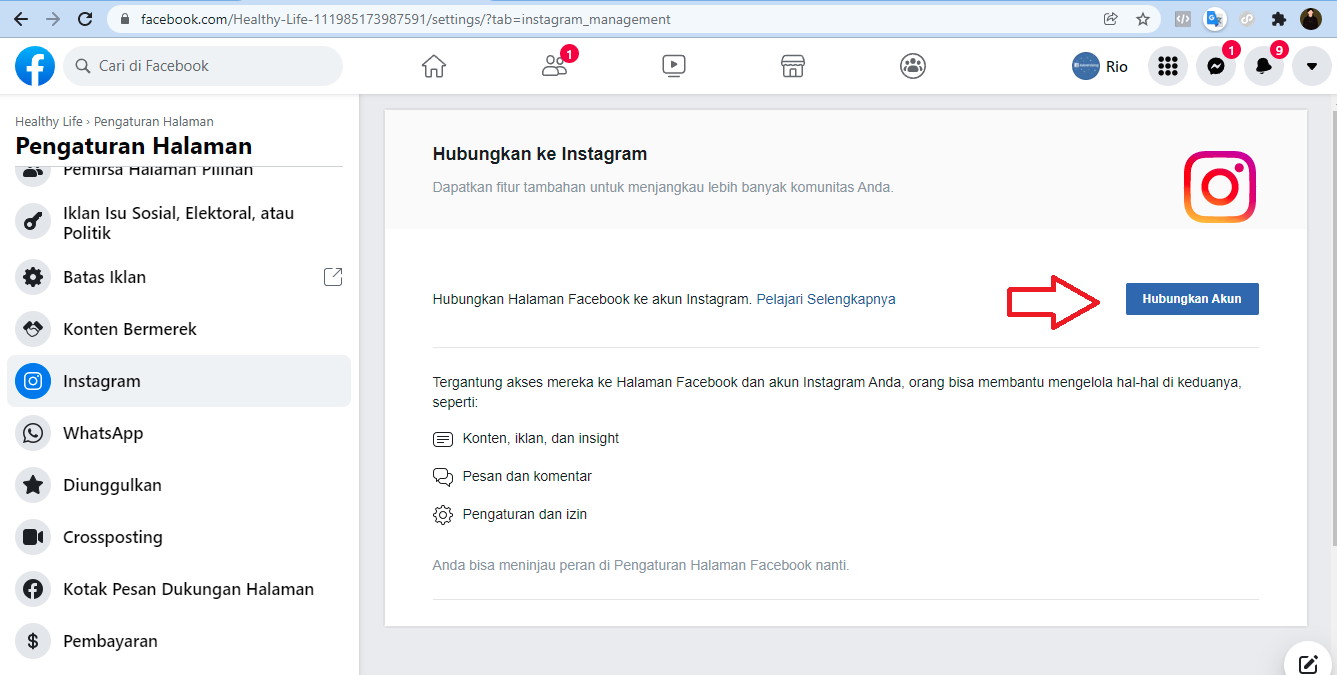Open the apps grid menu icon

(x=1167, y=66)
